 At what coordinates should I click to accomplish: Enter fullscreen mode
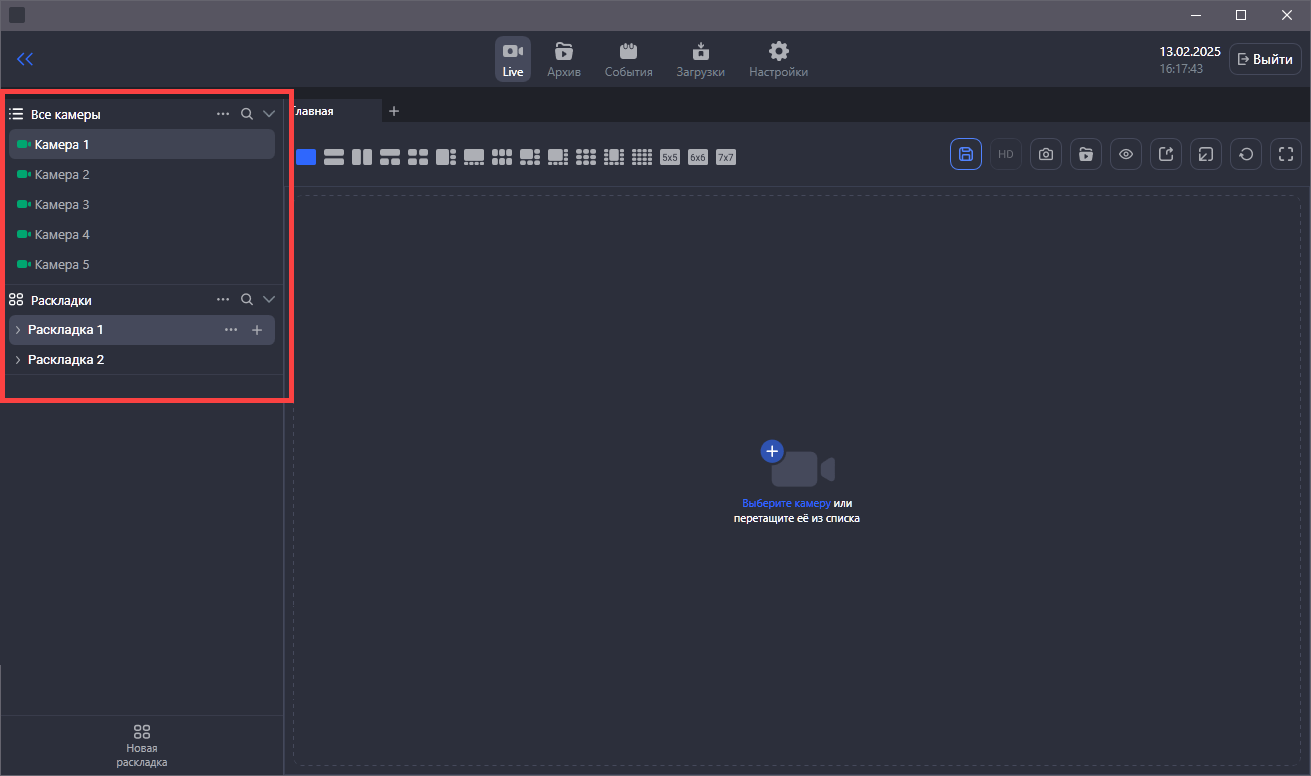[x=1285, y=154]
